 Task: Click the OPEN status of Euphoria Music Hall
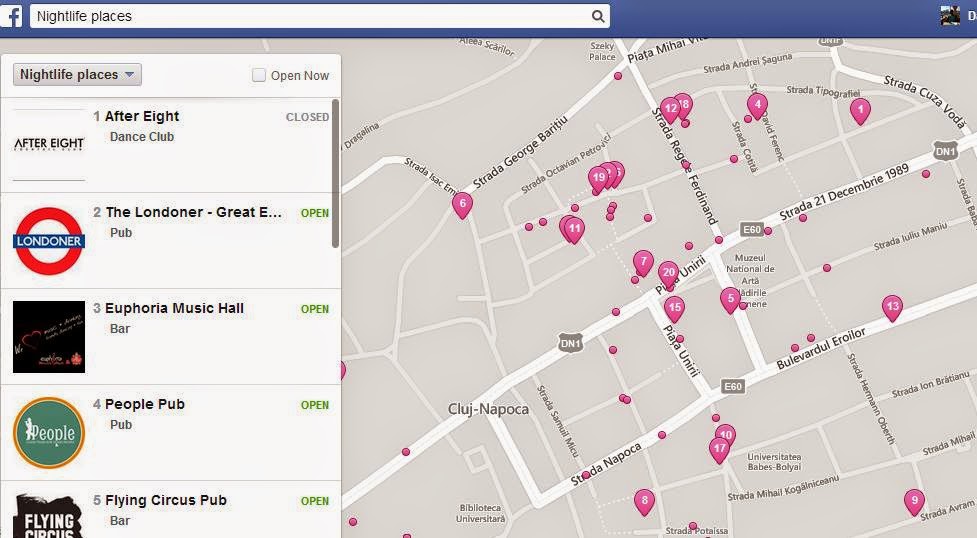click(315, 309)
